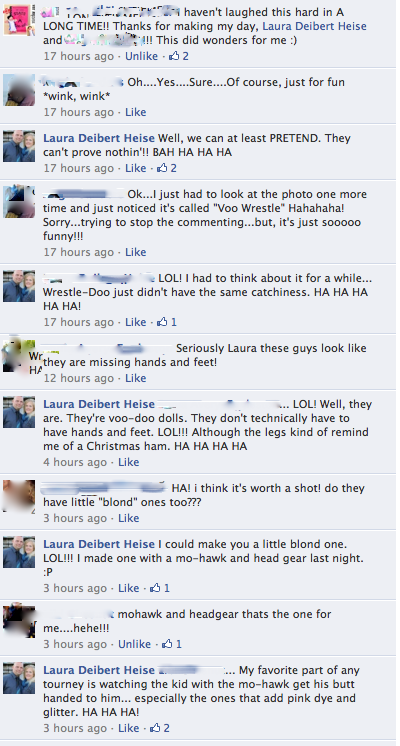This screenshot has width=400, height=746.
Task: Click thumbs-up icon on PRETEND comment
Action: [x=163, y=168]
